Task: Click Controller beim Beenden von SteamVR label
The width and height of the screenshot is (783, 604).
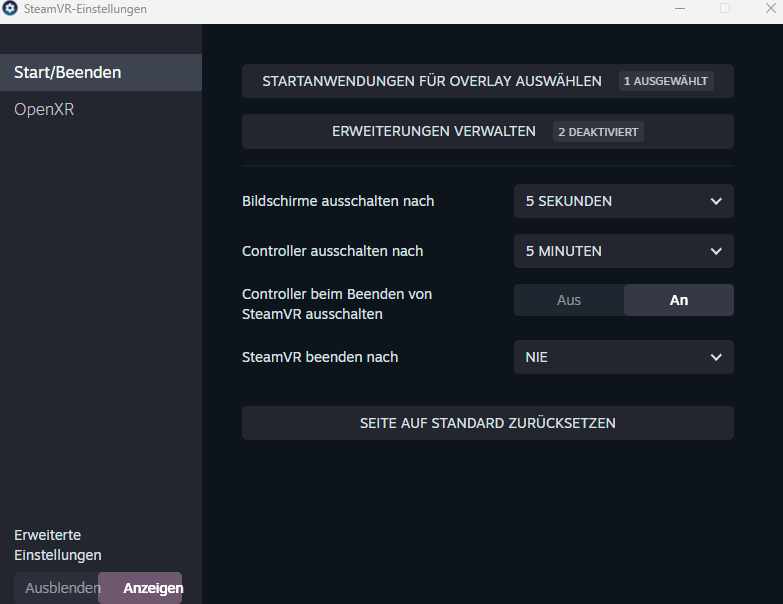Action: click(337, 304)
